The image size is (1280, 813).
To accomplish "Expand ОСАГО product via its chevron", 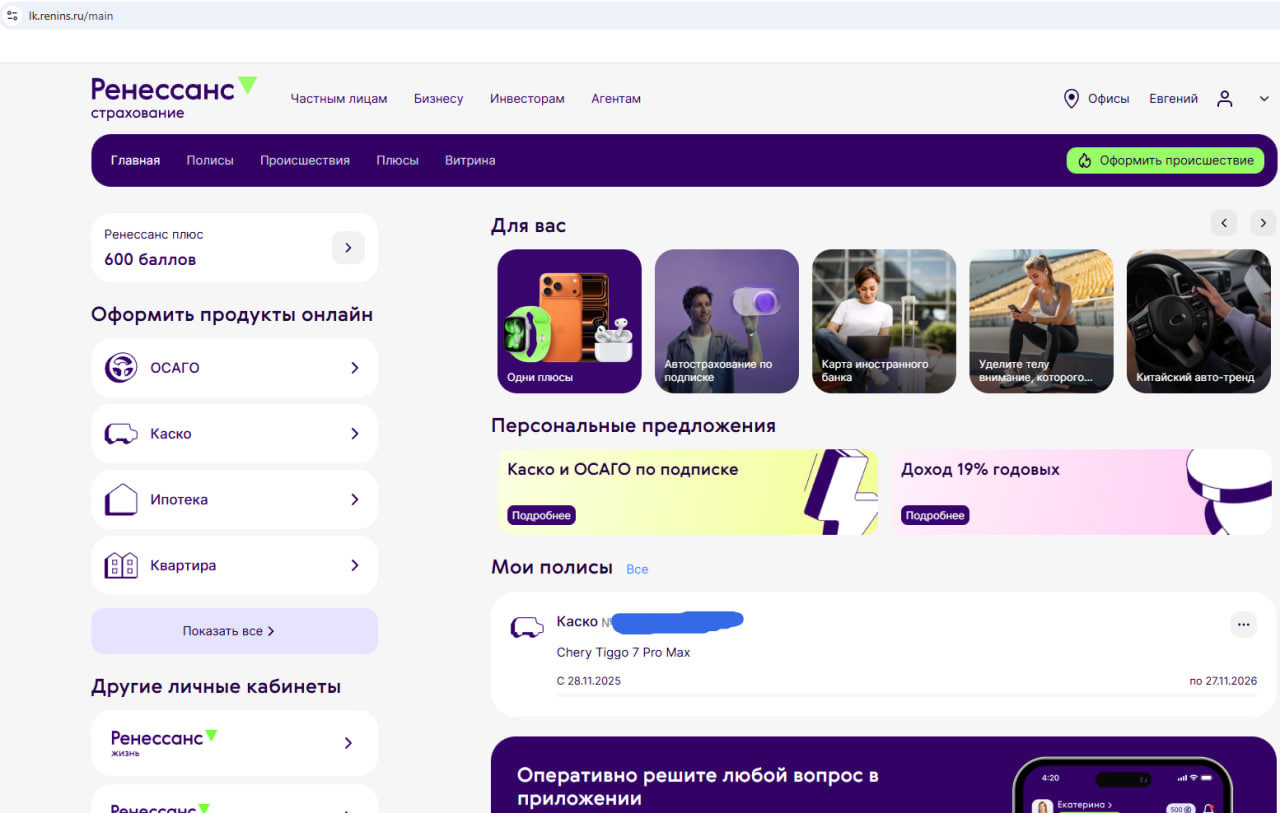I will point(355,368).
